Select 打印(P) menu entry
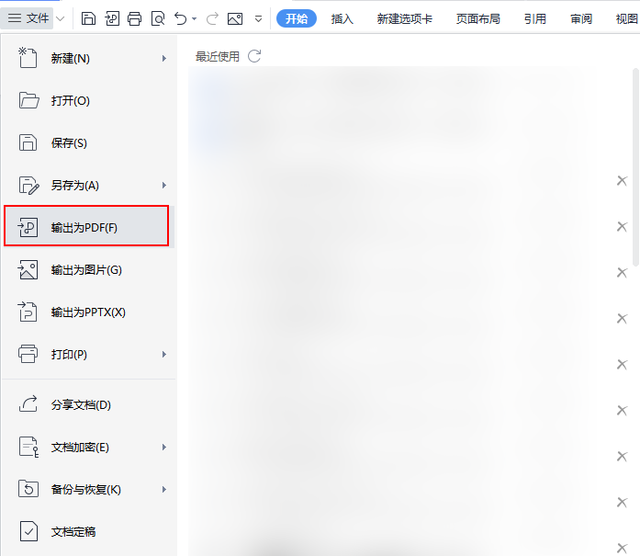 (90, 354)
